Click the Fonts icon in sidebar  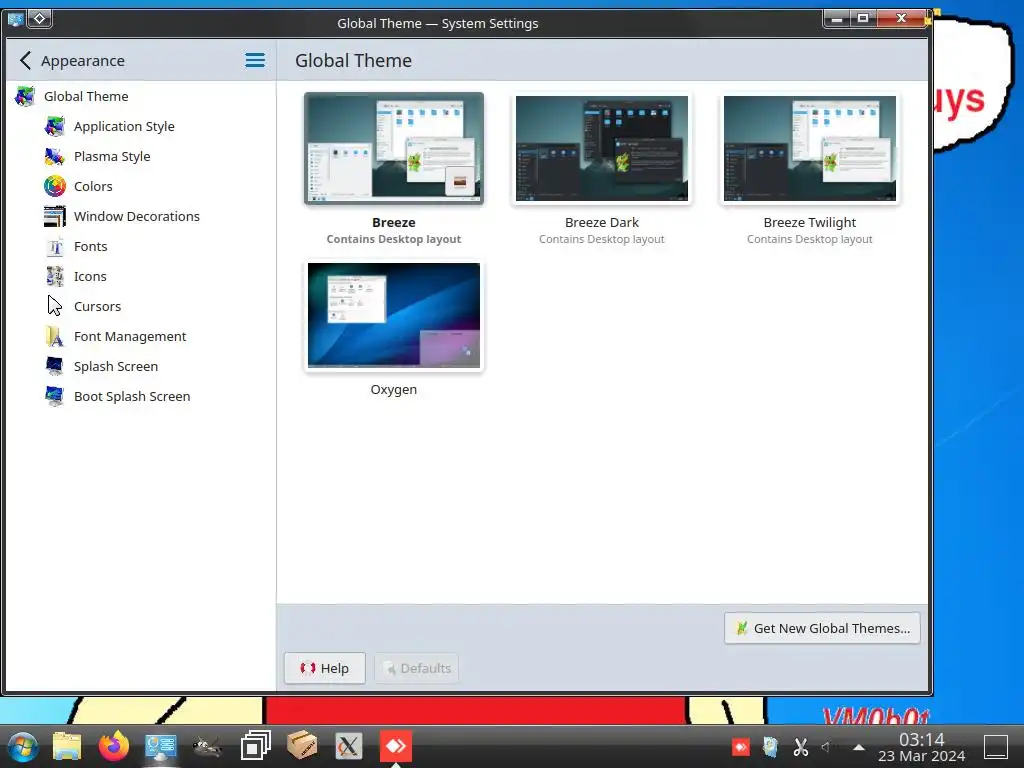coord(55,246)
